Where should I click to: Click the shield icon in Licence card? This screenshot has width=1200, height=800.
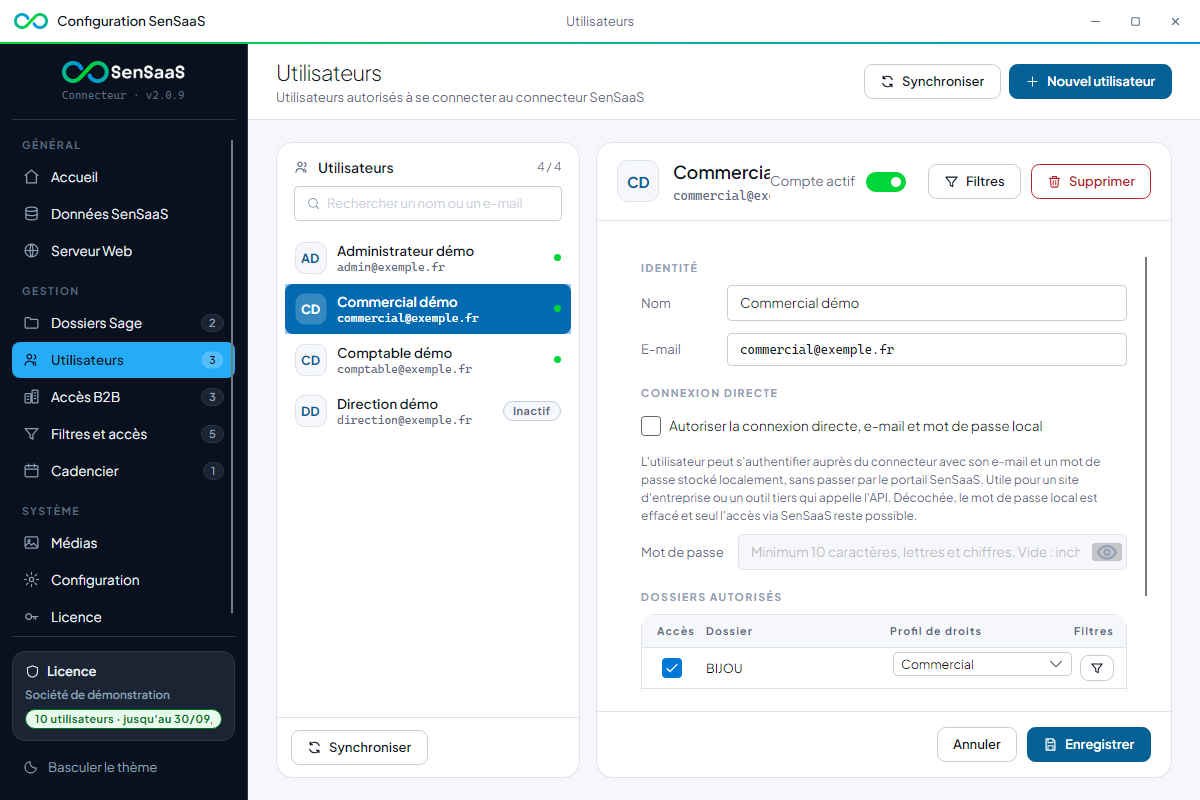(x=32, y=671)
